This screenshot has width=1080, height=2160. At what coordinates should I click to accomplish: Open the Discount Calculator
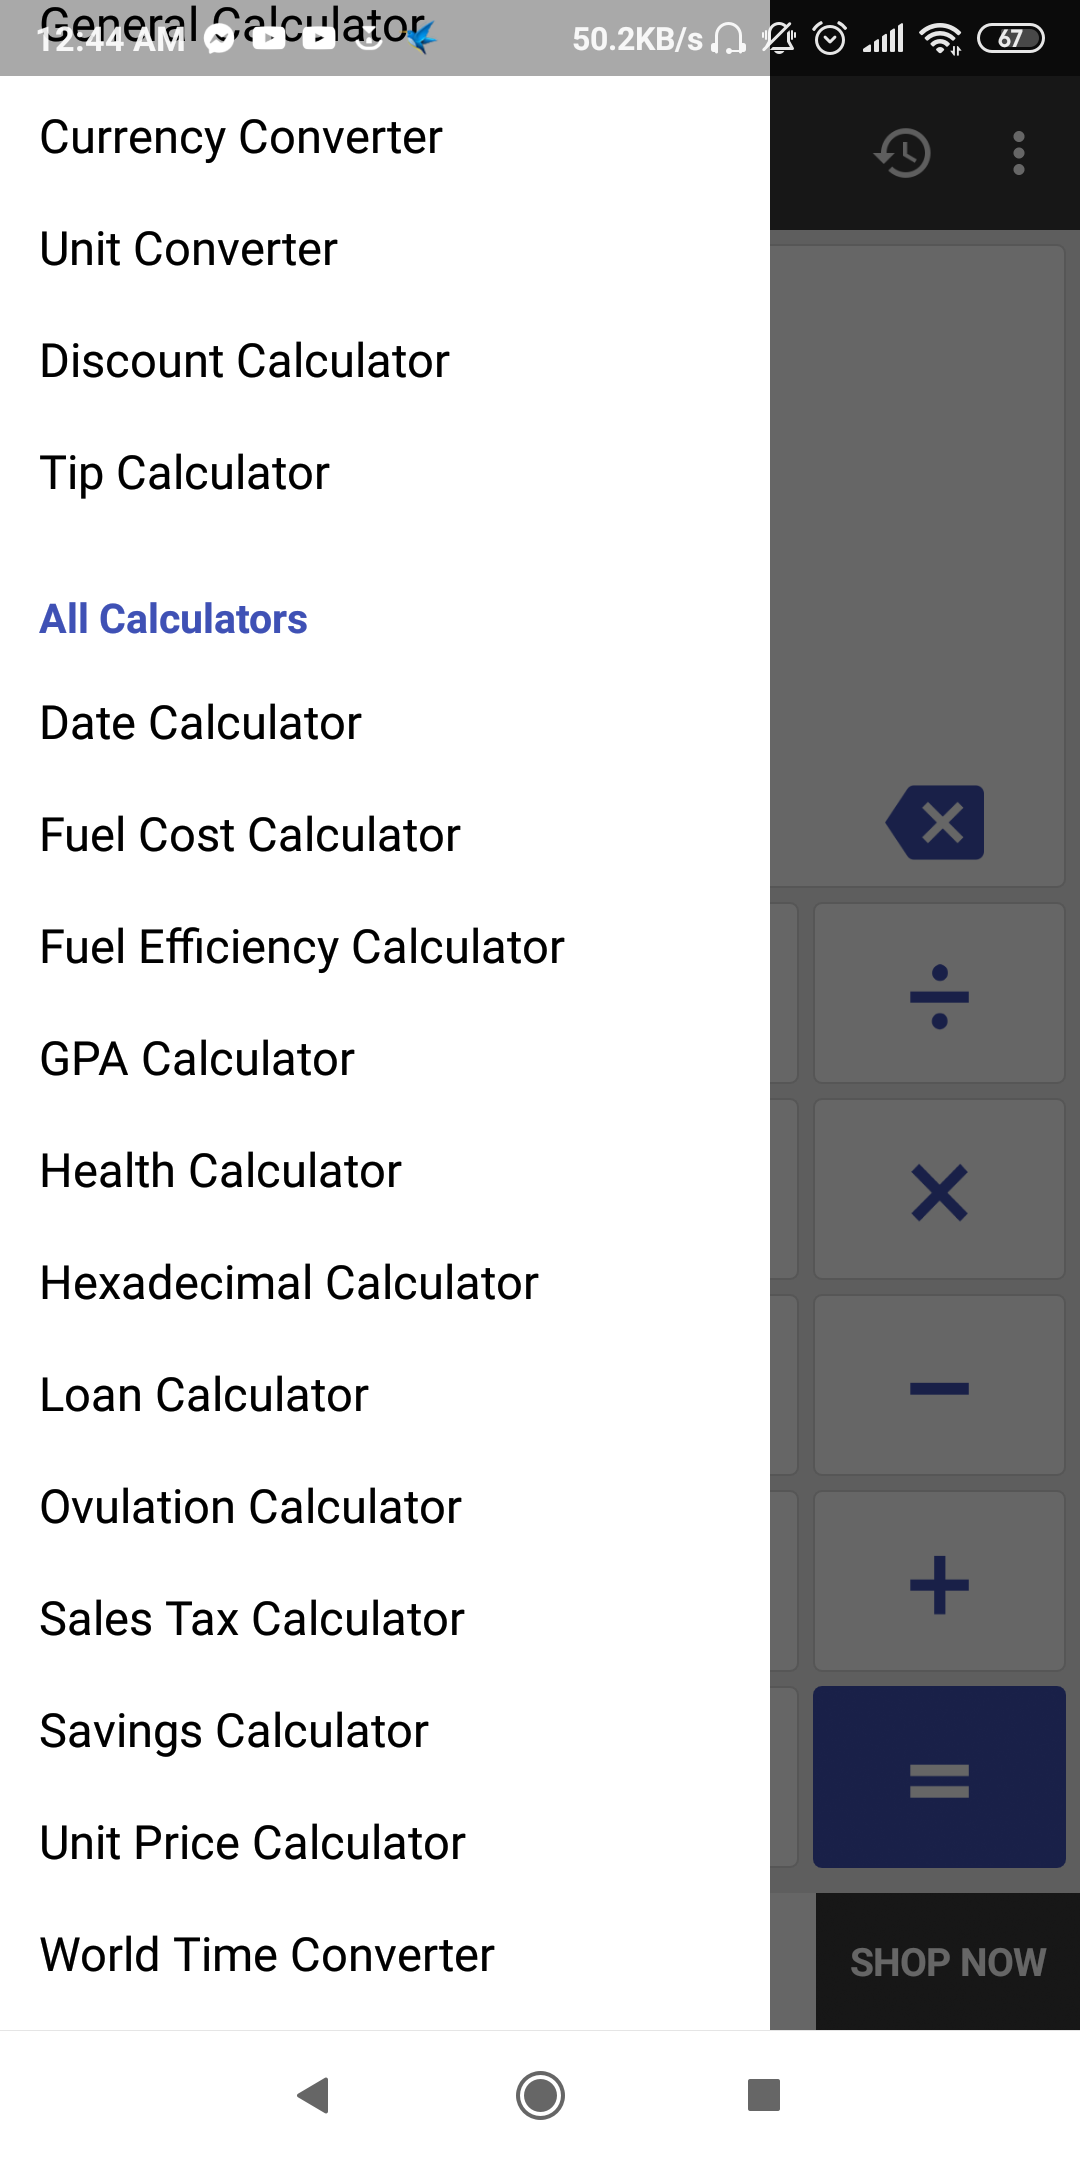point(245,361)
